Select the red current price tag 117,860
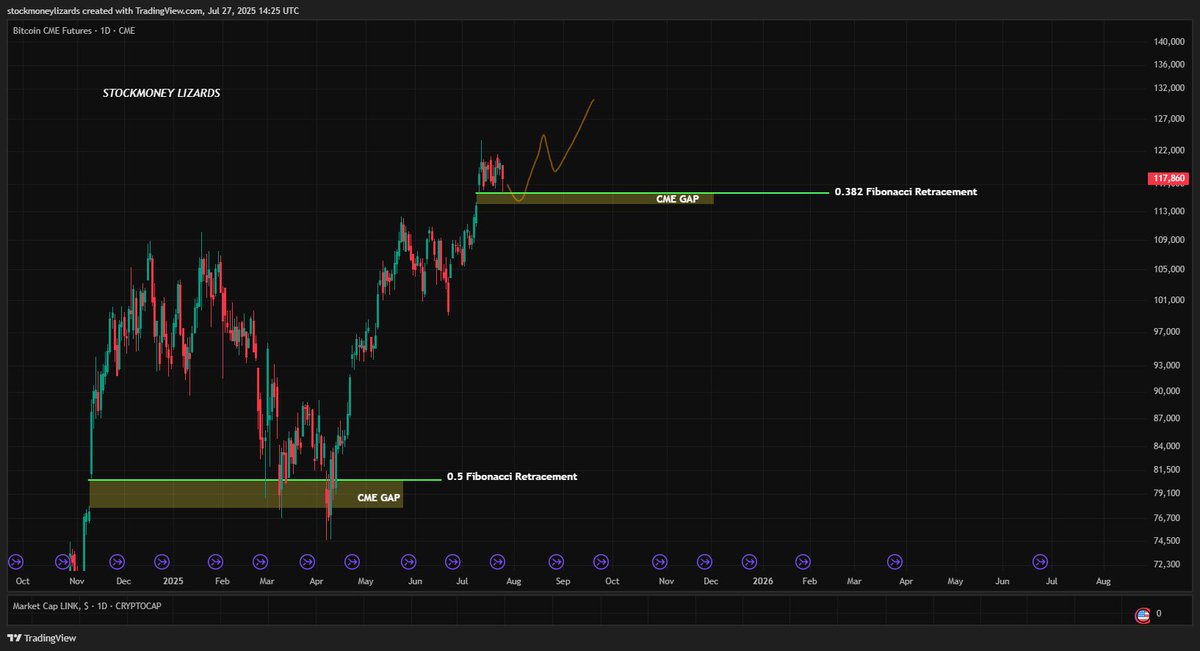 click(1166, 179)
